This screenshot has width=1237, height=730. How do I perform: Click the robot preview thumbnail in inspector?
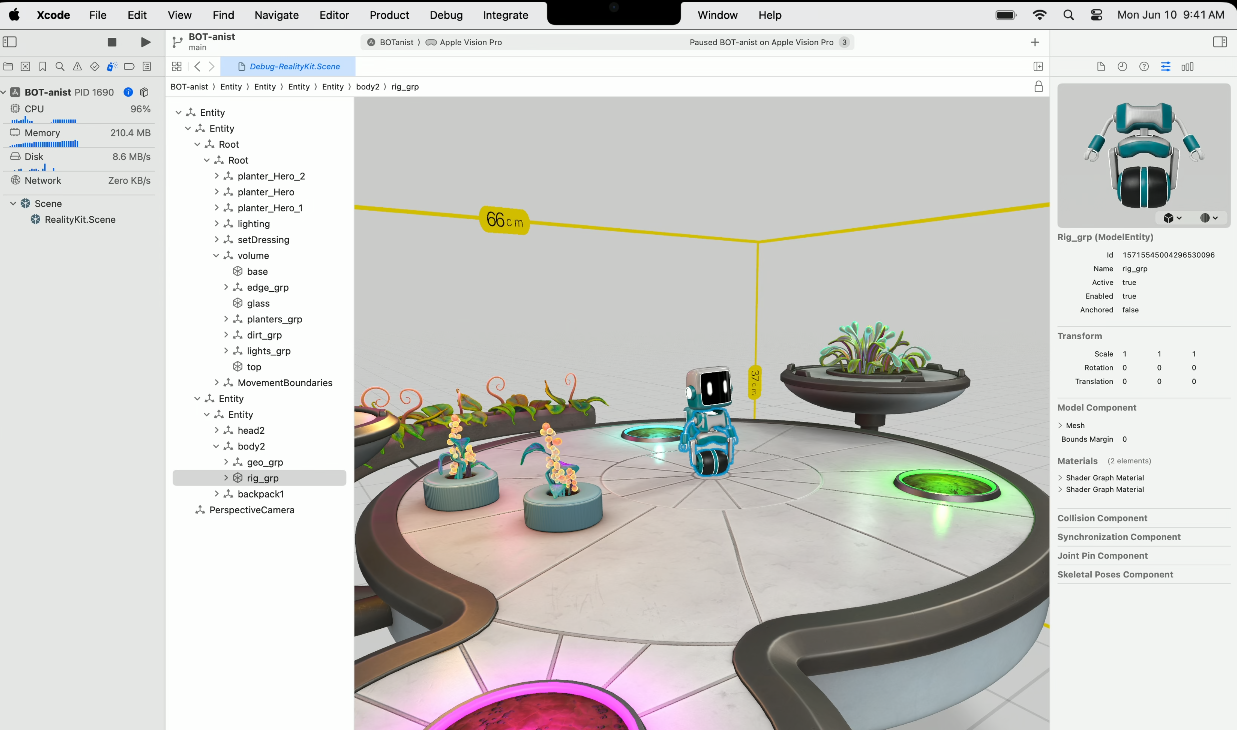point(1144,155)
